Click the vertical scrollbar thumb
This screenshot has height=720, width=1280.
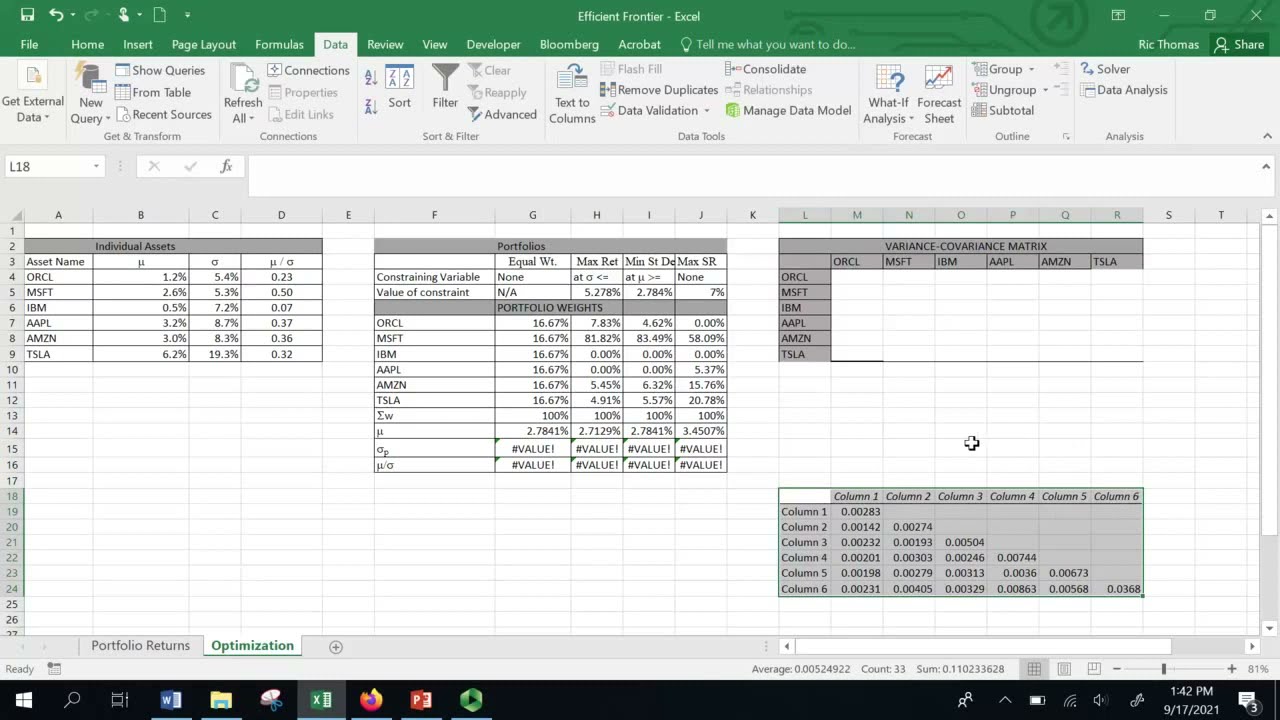point(1269,380)
